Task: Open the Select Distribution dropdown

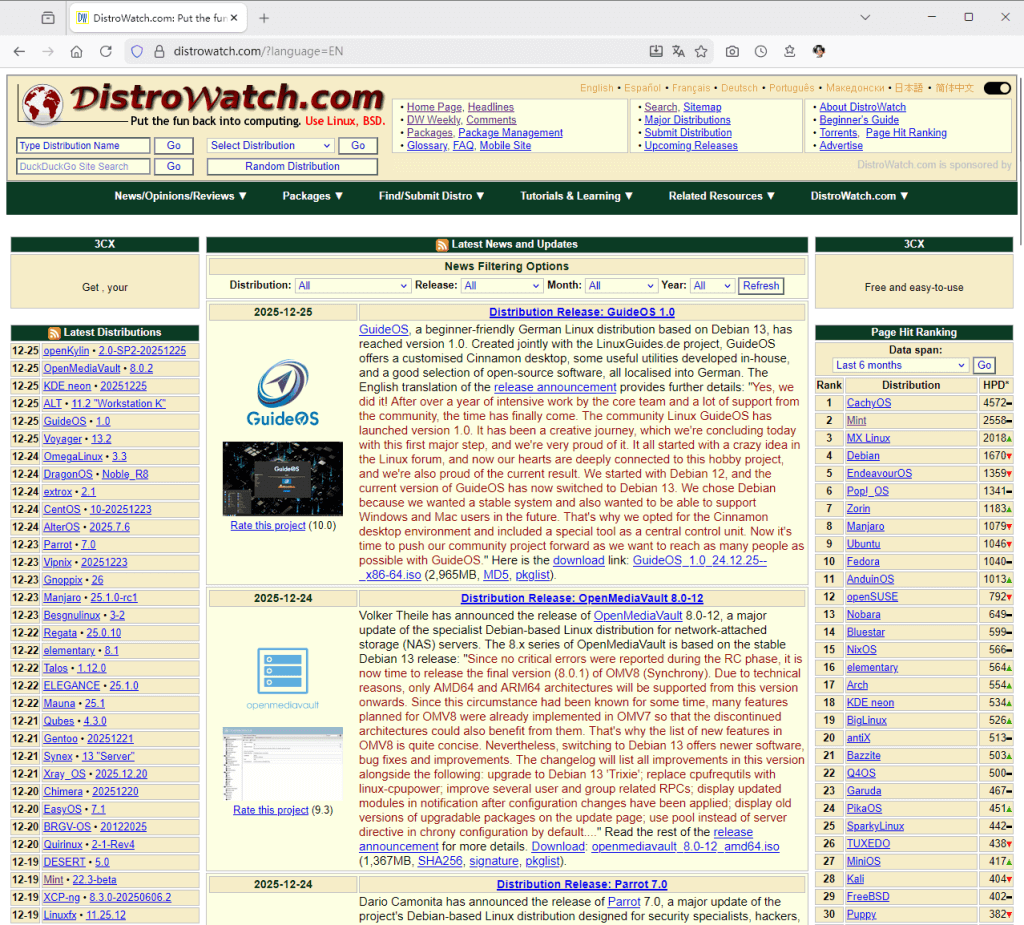Action: 271,146
